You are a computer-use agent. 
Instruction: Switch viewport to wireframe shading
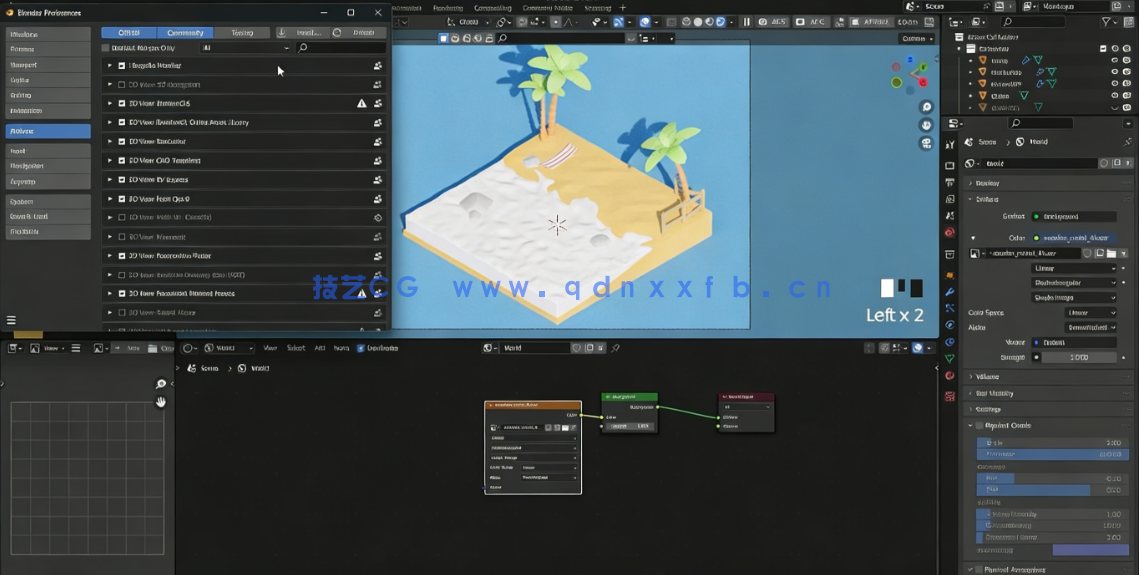686,22
